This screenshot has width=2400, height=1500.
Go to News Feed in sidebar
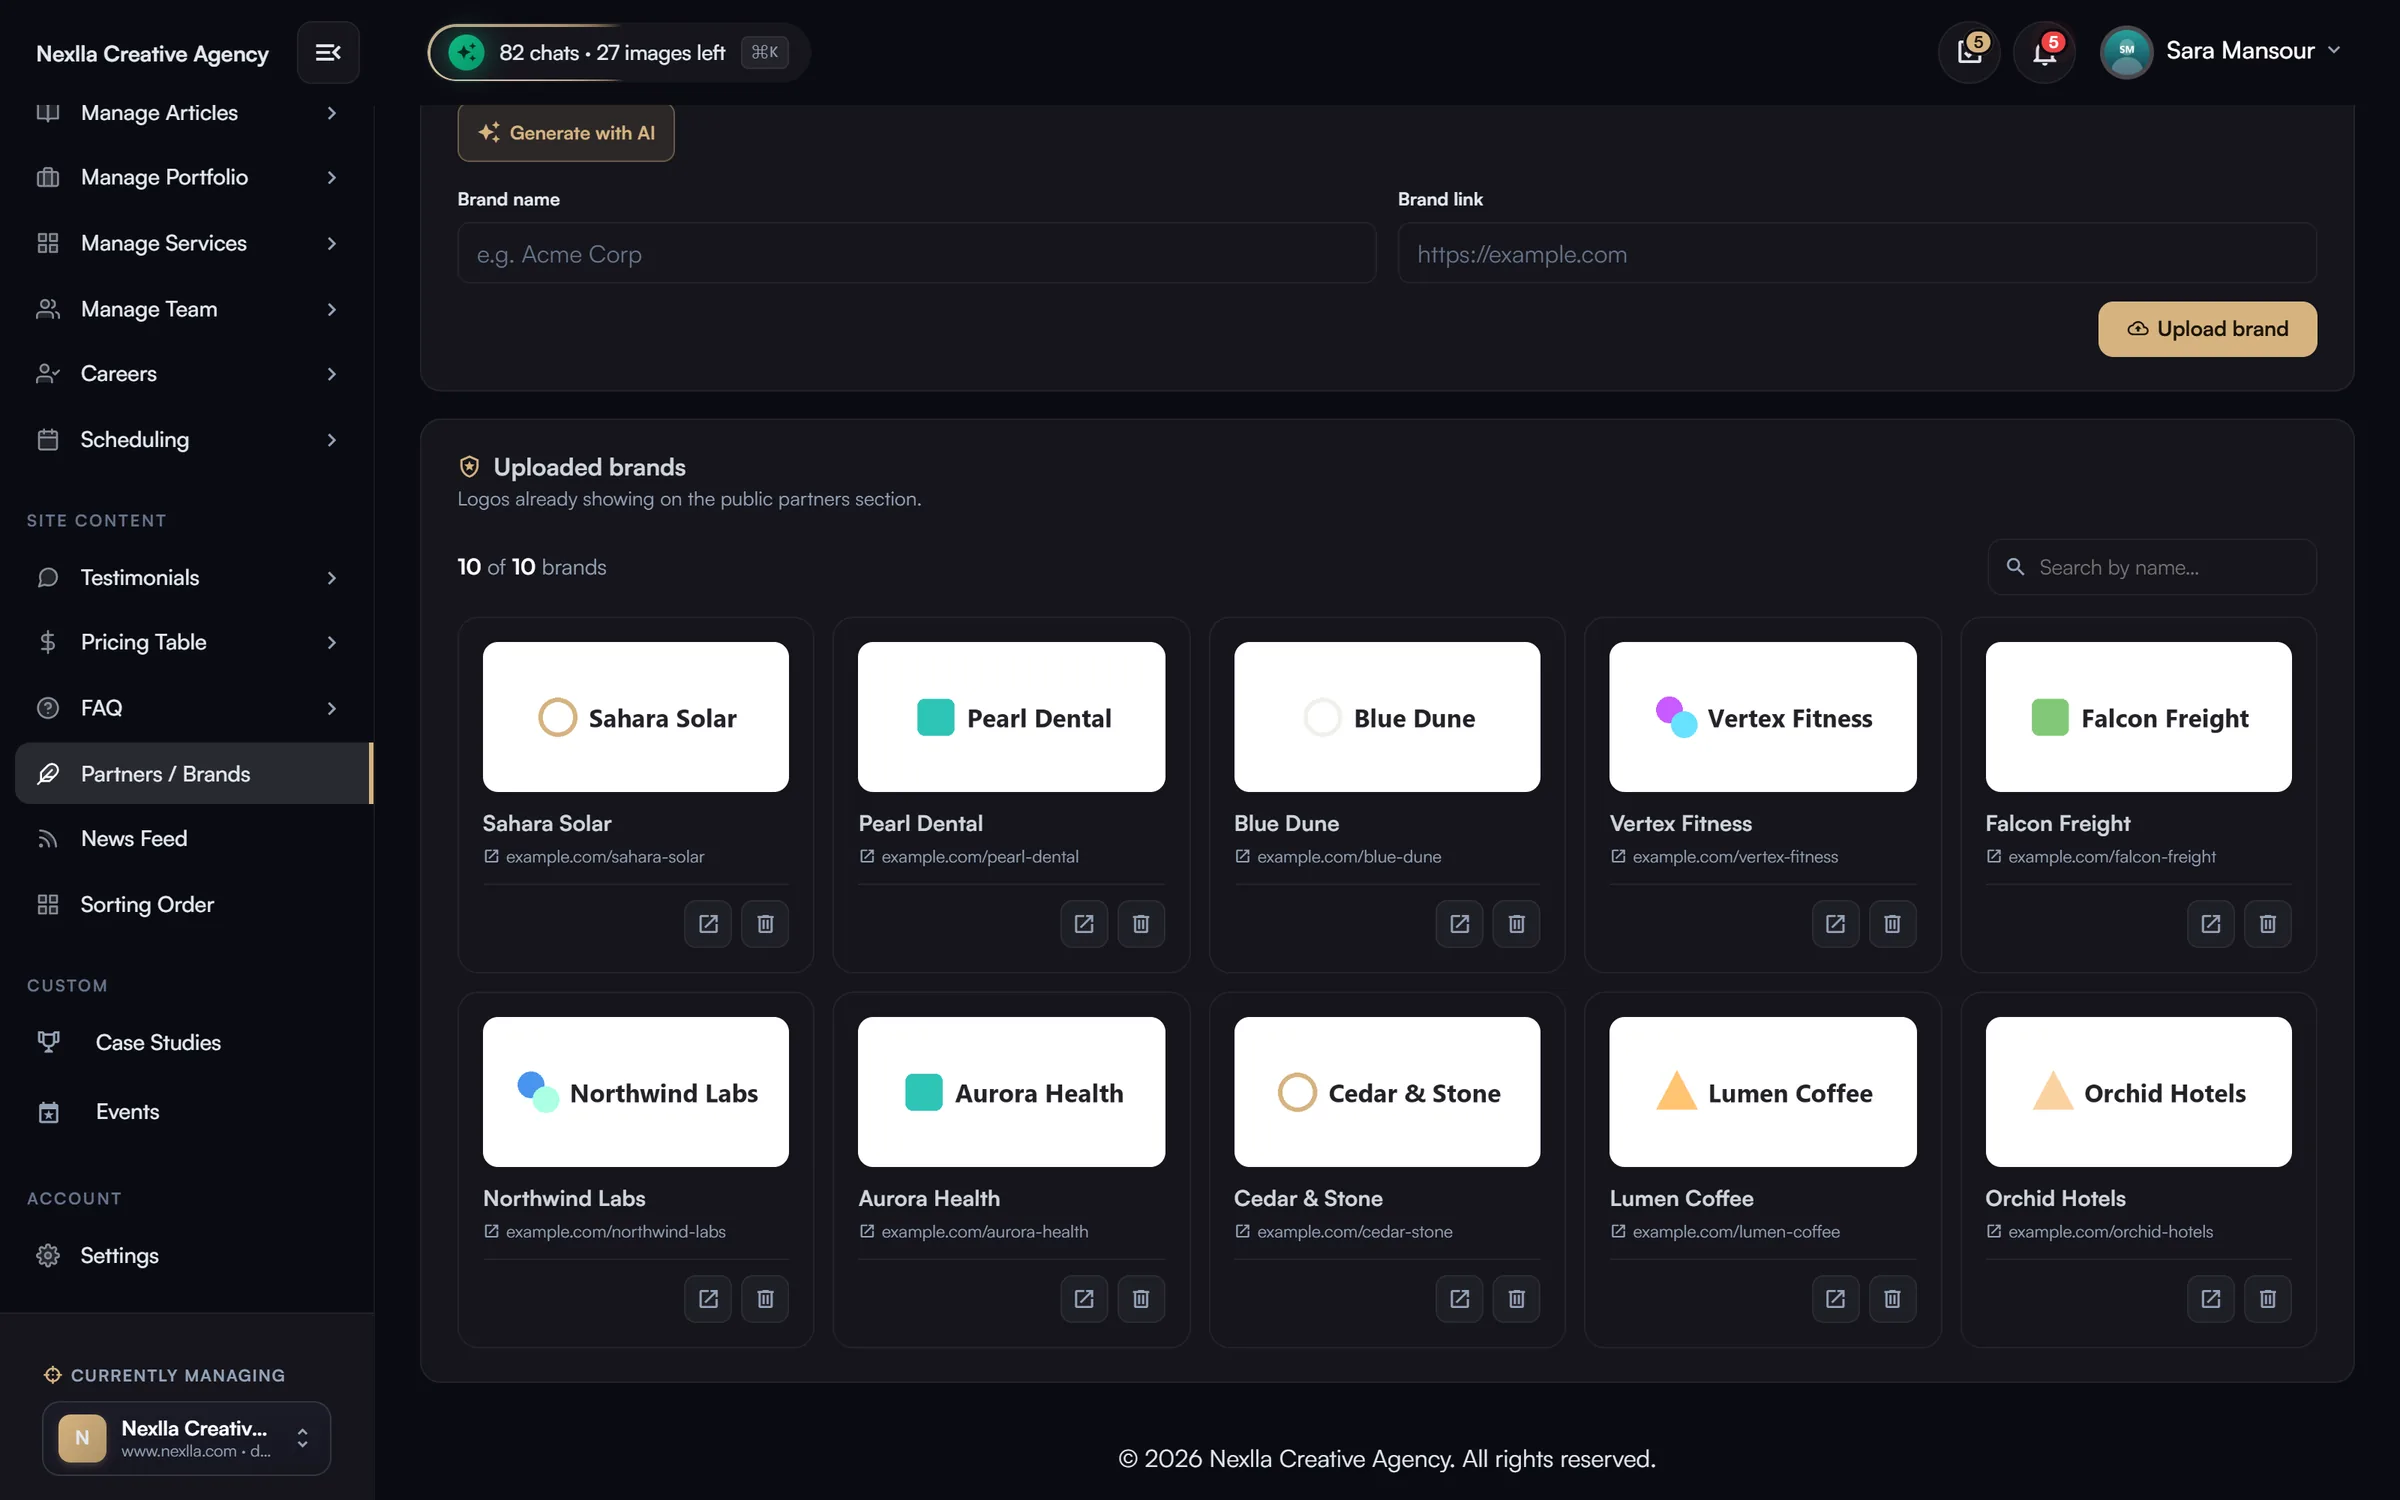[193, 838]
